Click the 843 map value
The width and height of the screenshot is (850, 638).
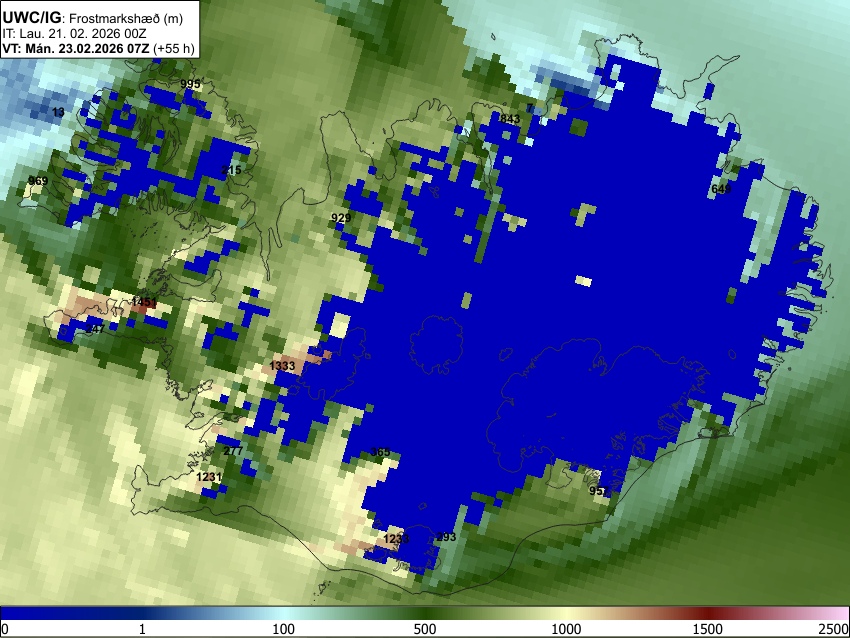510,119
